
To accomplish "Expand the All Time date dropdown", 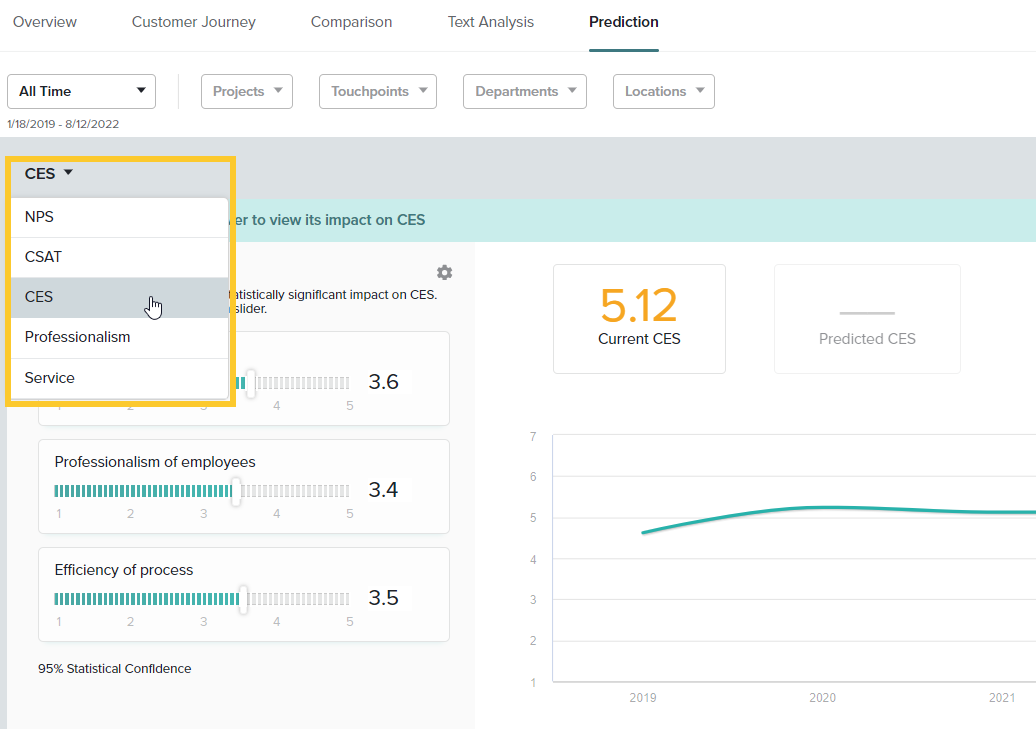I will [81, 91].
